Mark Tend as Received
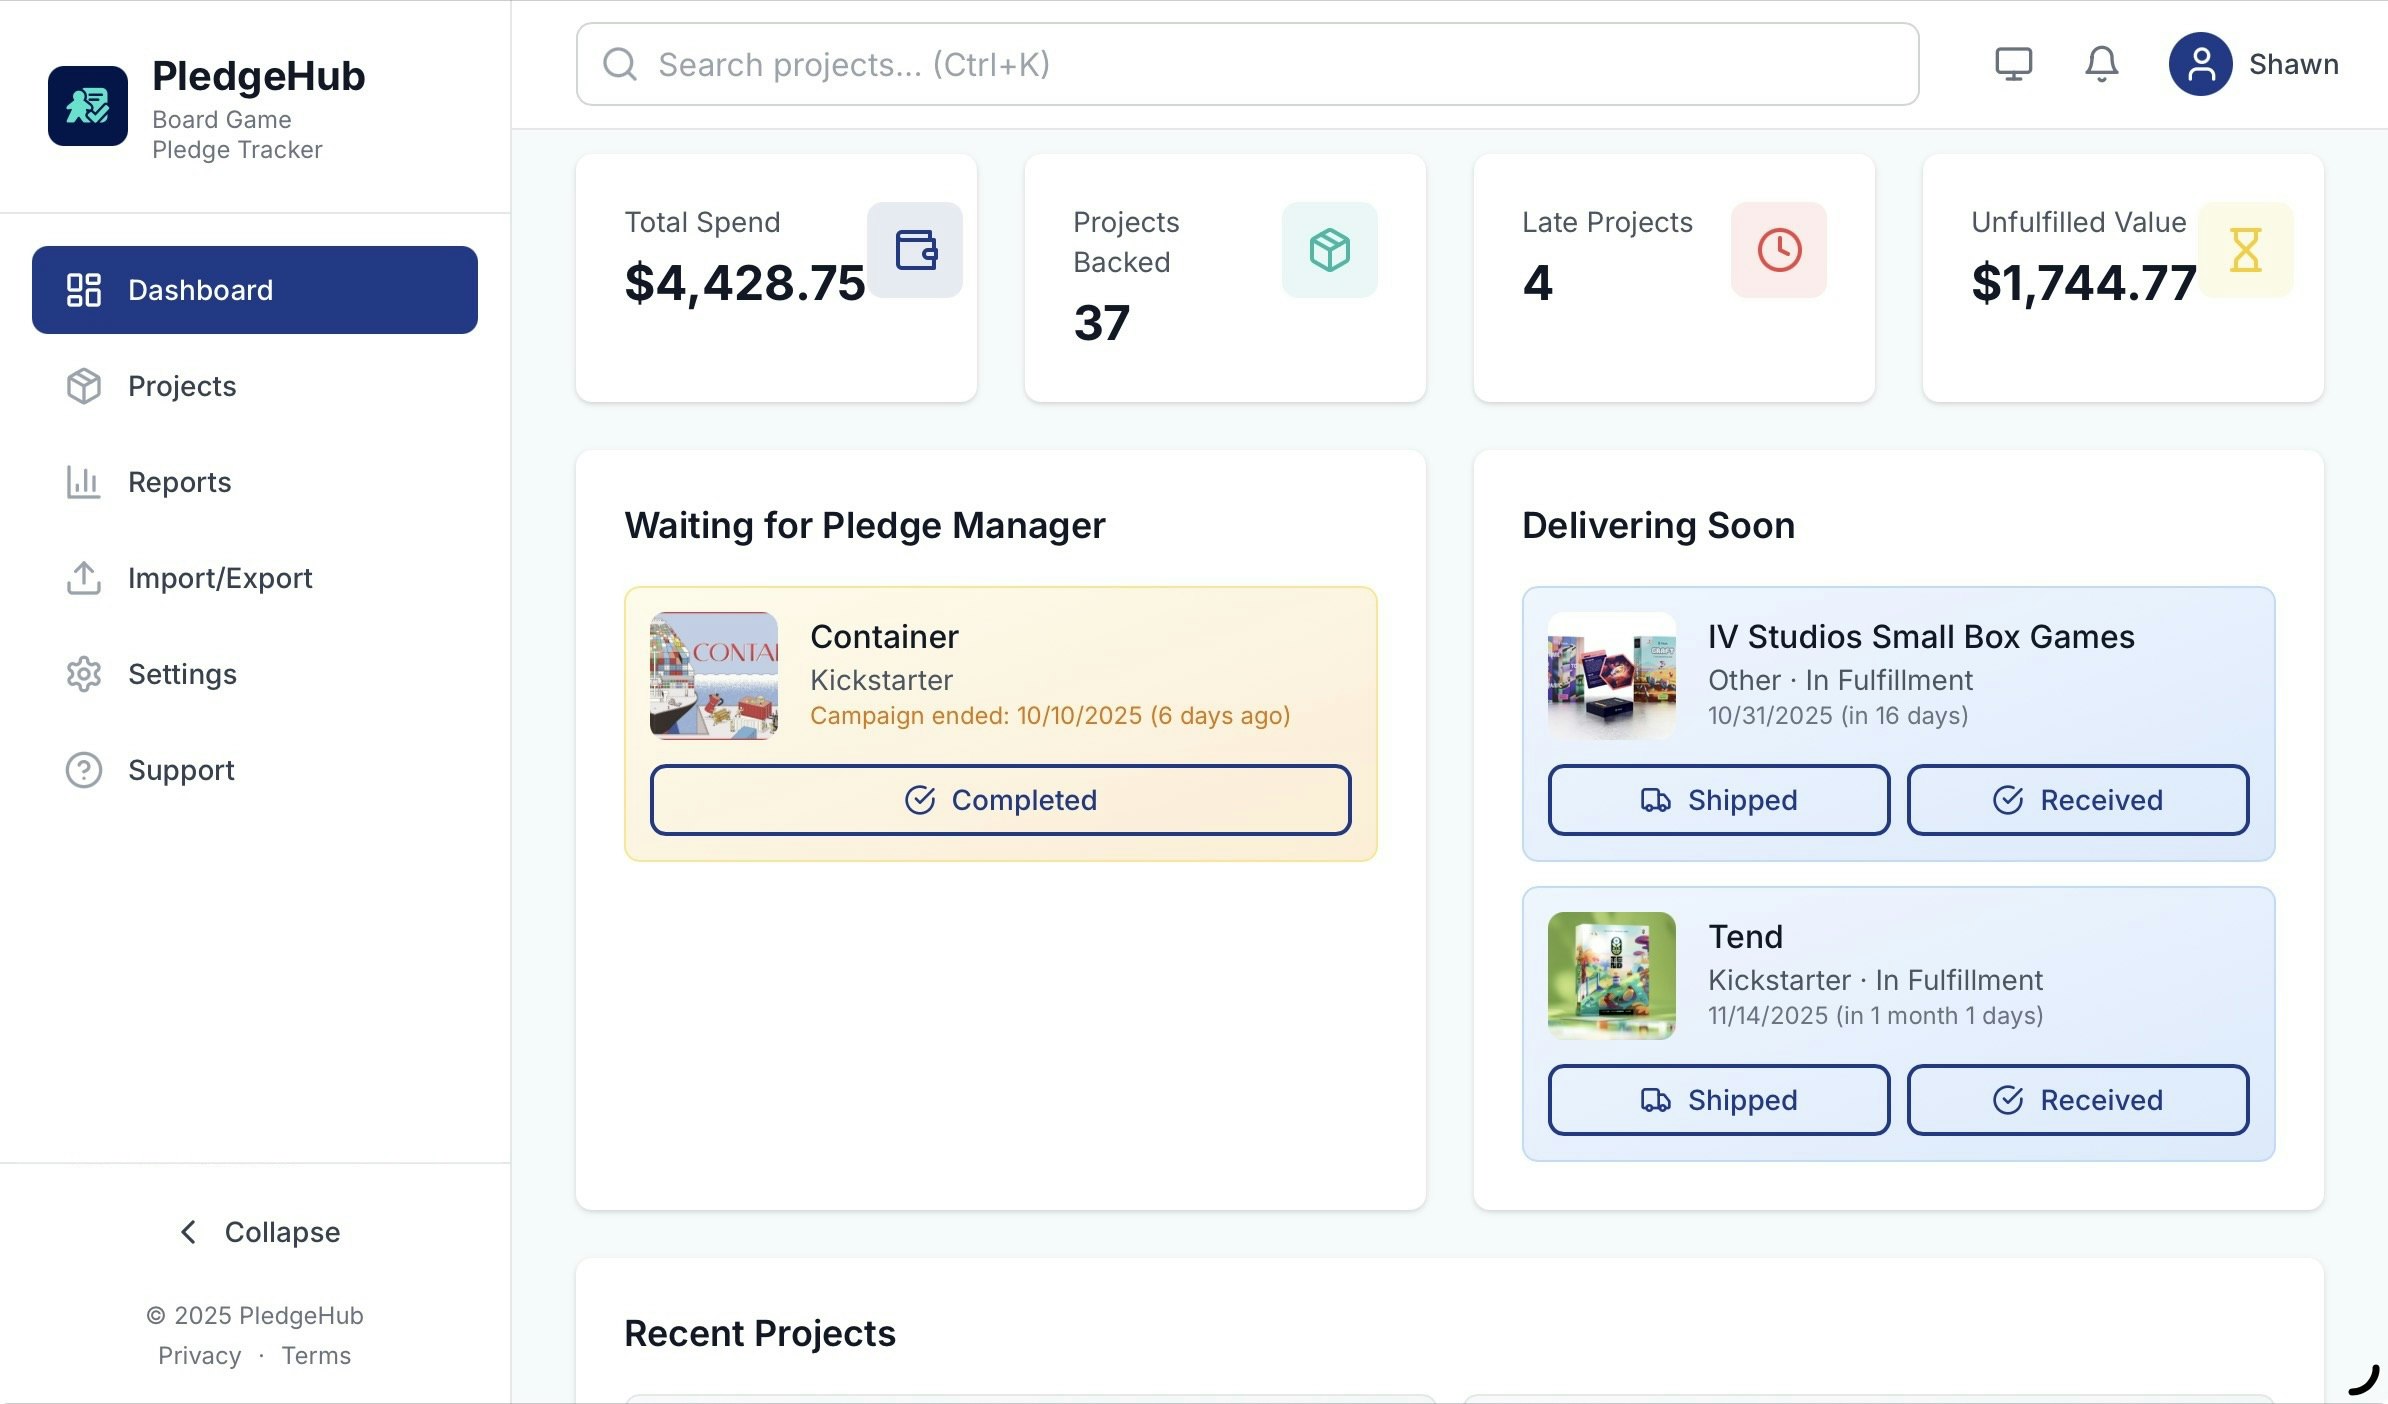 (x=2078, y=1100)
